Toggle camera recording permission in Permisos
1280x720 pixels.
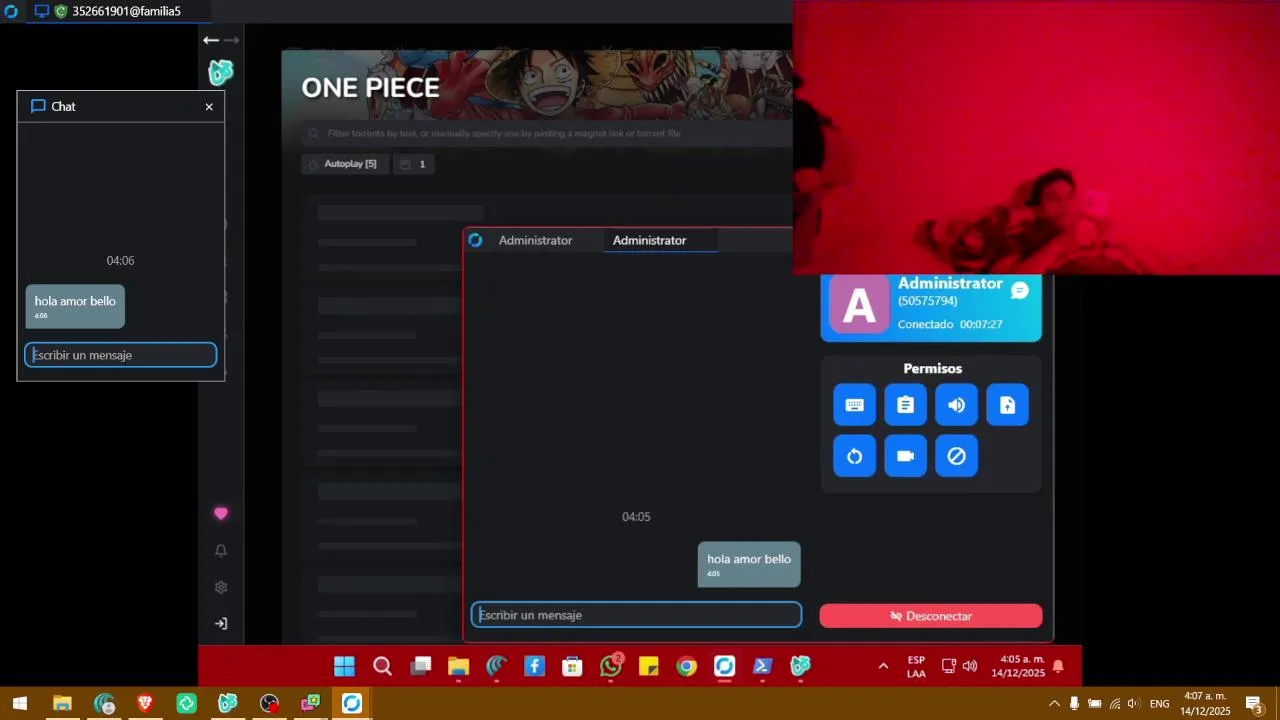pyautogui.click(x=905, y=456)
